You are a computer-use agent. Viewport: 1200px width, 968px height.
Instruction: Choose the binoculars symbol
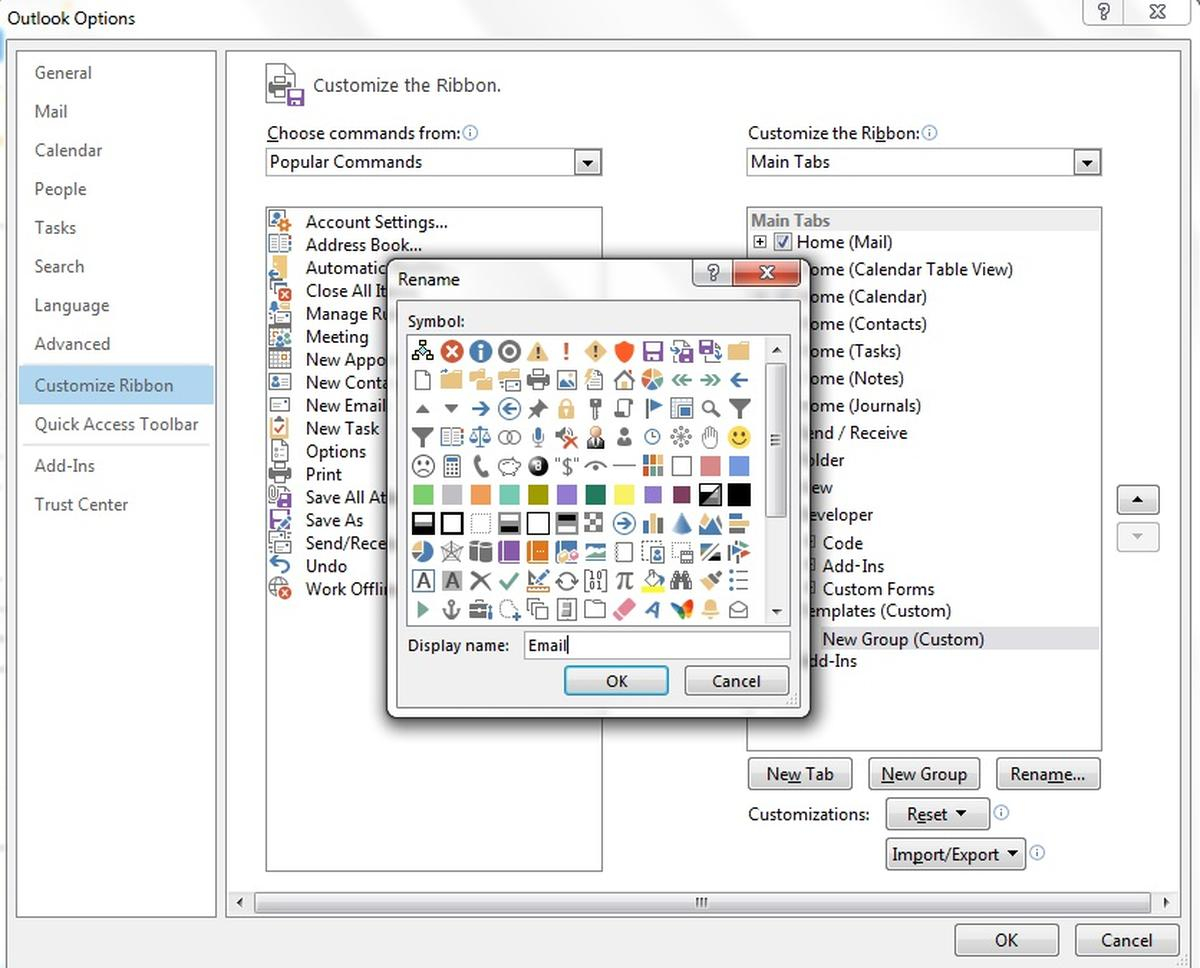point(681,581)
